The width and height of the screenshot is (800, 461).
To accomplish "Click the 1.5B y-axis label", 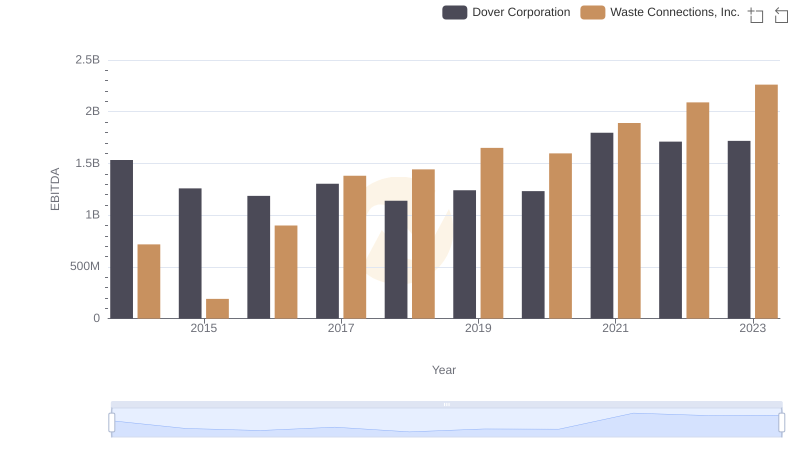I will pyautogui.click(x=88, y=164).
